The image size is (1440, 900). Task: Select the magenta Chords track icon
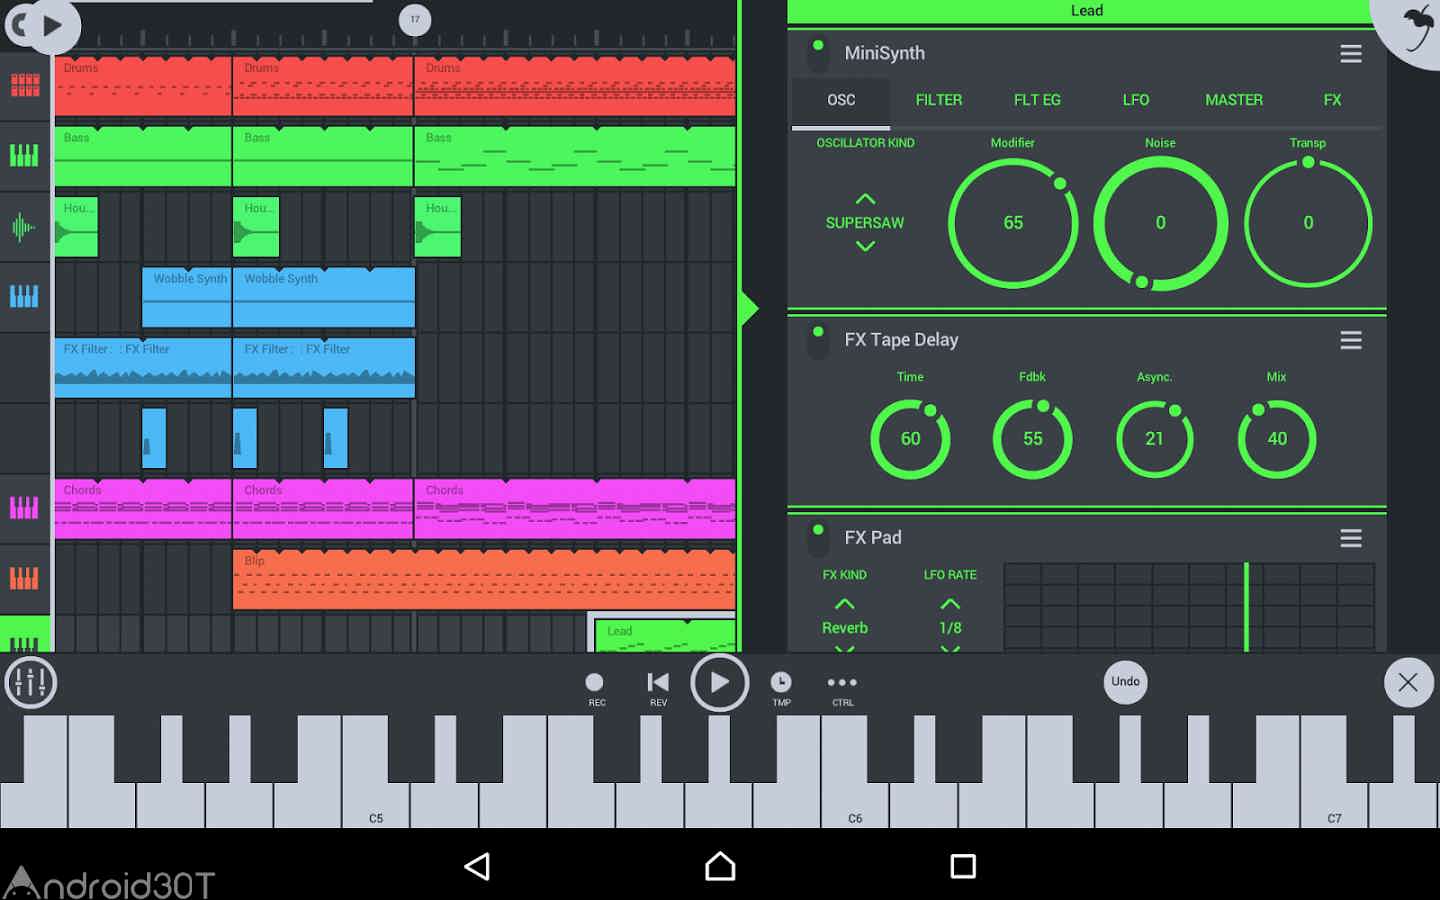pos(25,508)
